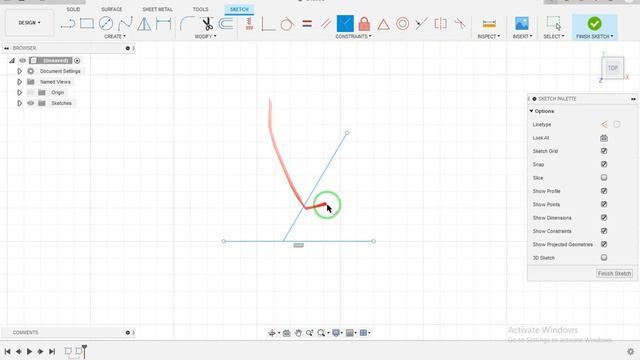Screen dimensions: 640x360
Task: Open the CONSTRAINTS dropdown menu
Action: [353, 36]
